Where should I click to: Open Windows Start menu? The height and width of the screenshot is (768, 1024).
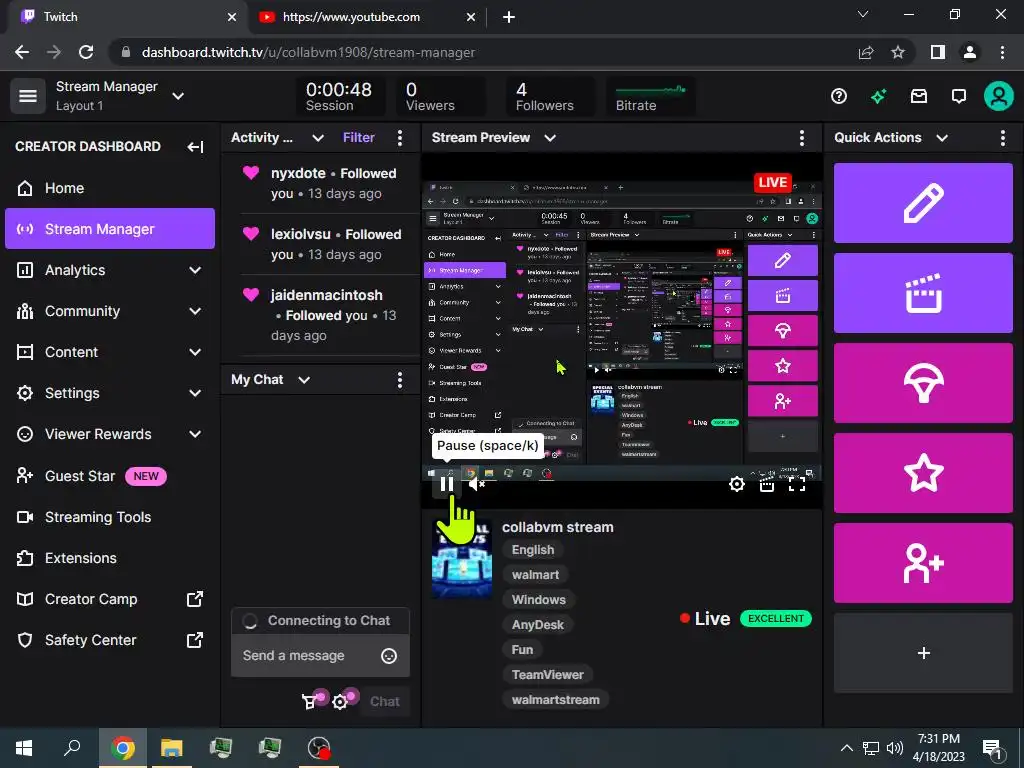tap(25, 748)
